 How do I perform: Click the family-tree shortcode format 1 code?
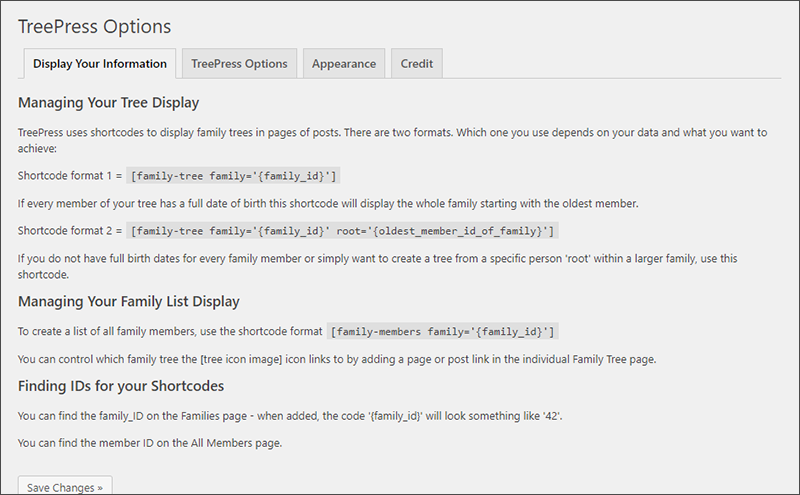pyautogui.click(x=234, y=176)
